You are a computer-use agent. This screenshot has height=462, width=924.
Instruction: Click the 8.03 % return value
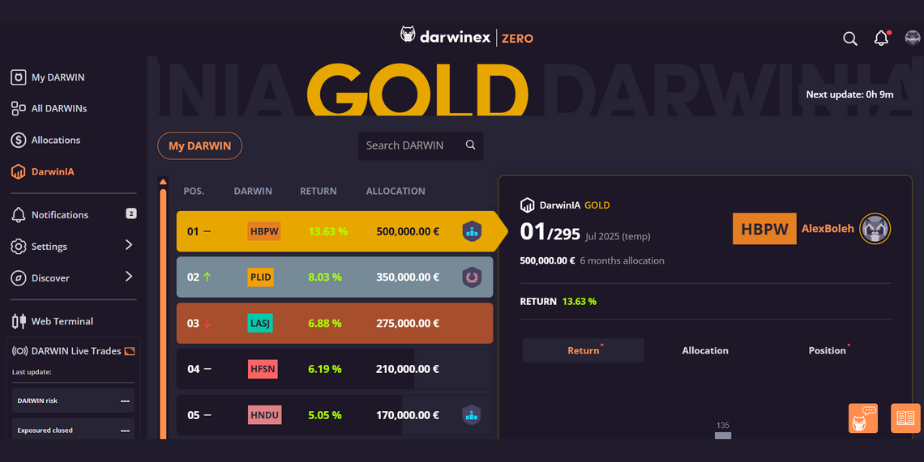[325, 277]
